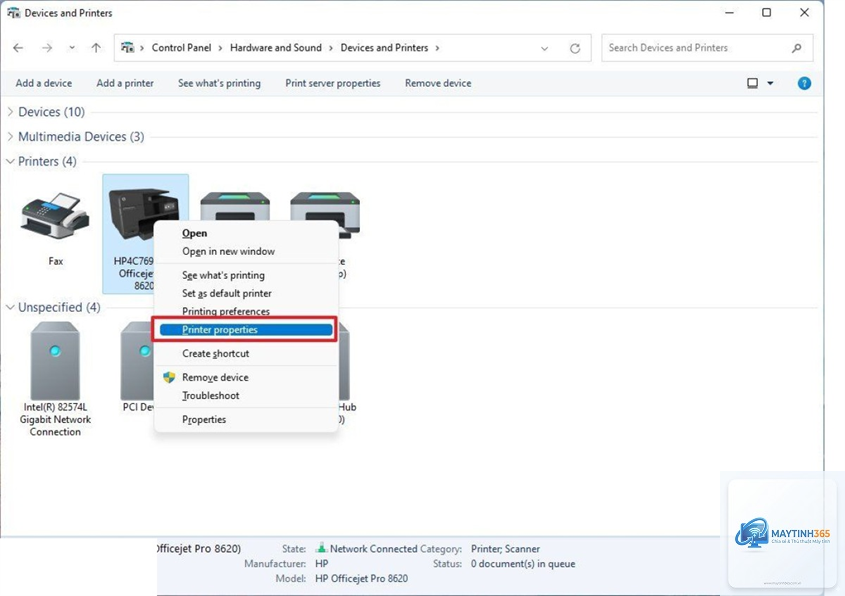
Task: Collapse the Unspecified (4) group
Action: (x=10, y=307)
